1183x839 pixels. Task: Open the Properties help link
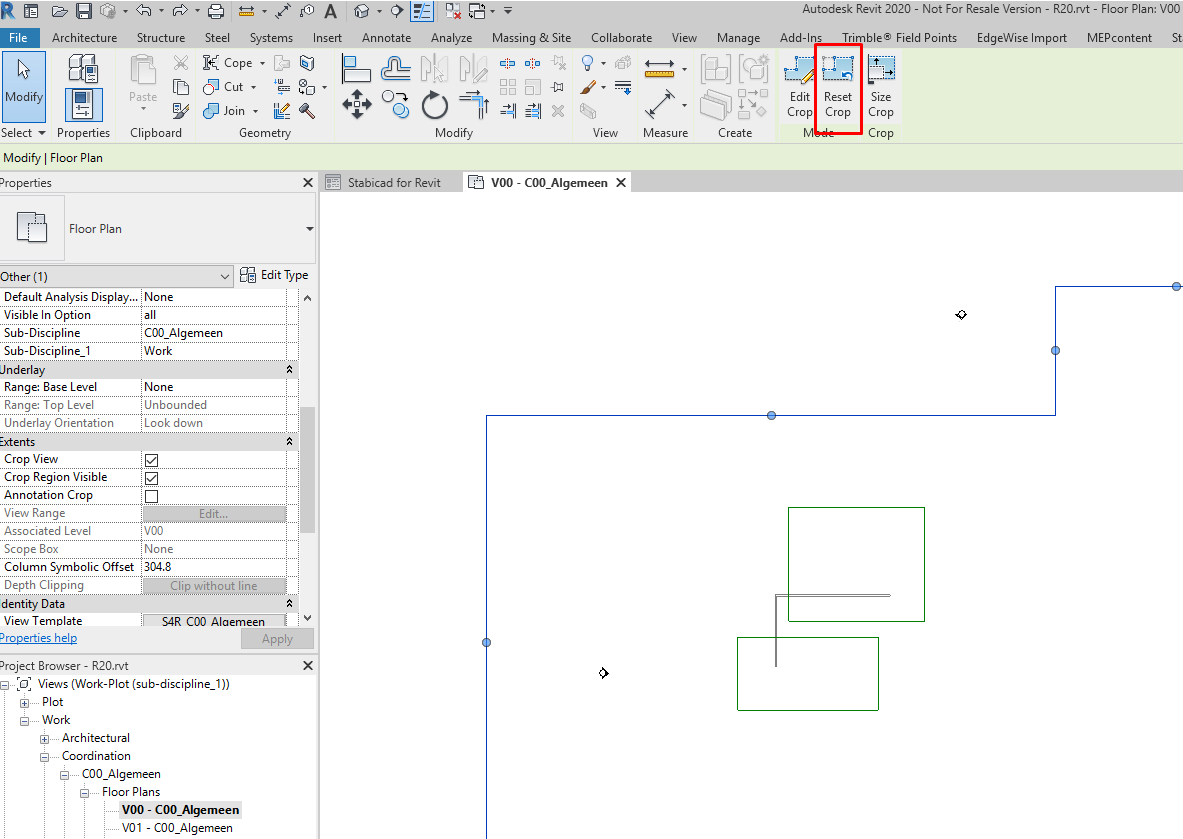[38, 638]
